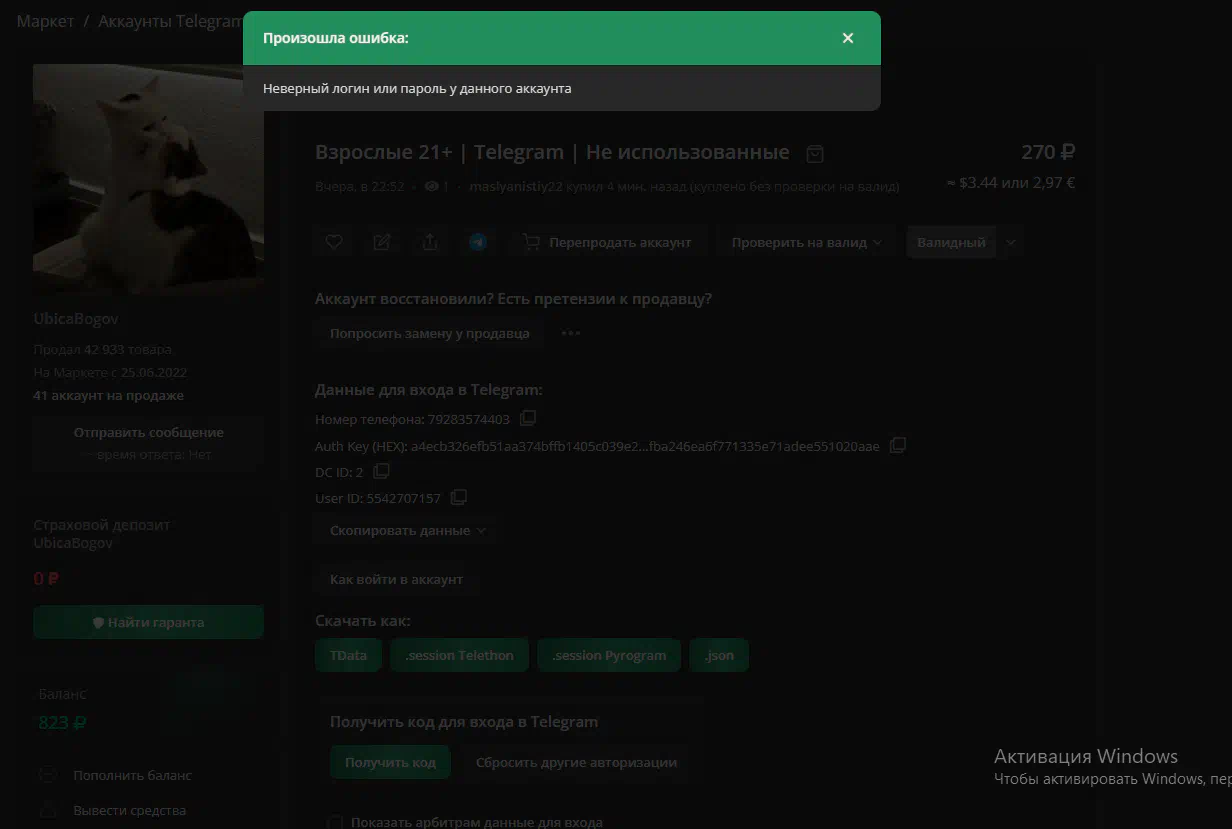This screenshot has height=829, width=1232.
Task: Open '41 аккаунт на продаже' link
Action: [x=108, y=395]
